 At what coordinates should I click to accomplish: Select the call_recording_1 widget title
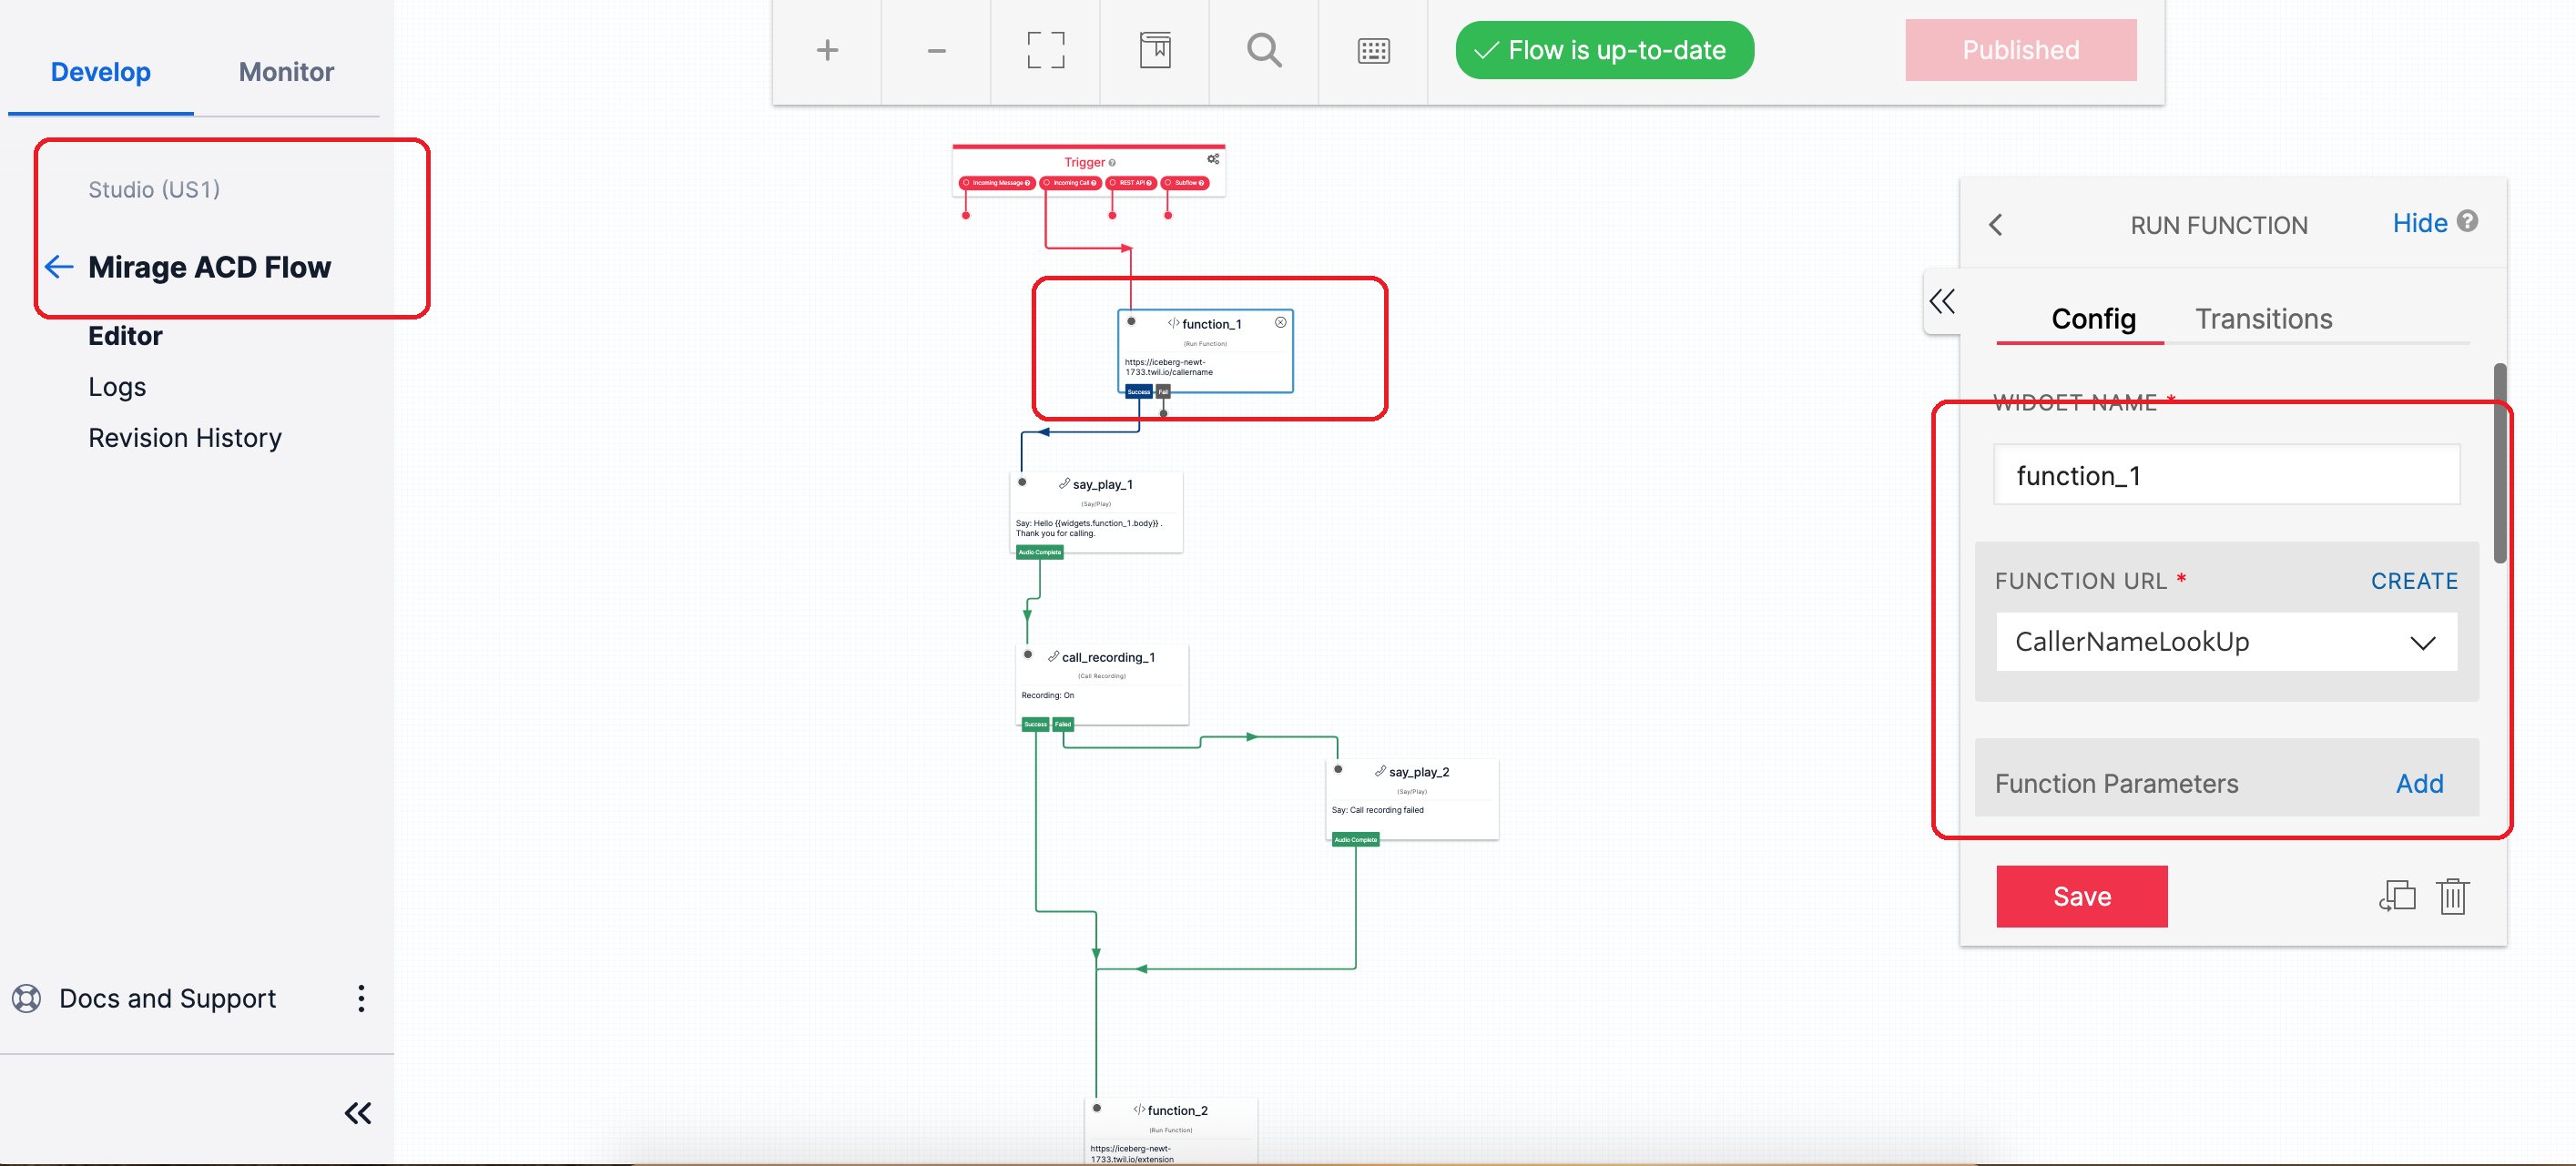click(1108, 658)
